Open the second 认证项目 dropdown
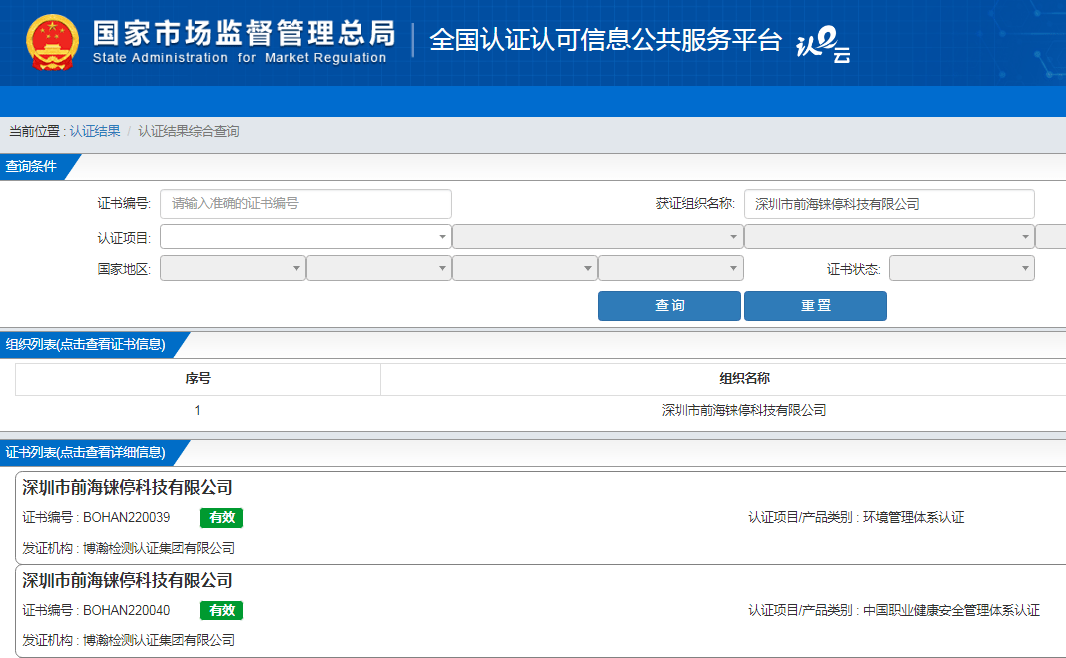1066x658 pixels. 598,237
